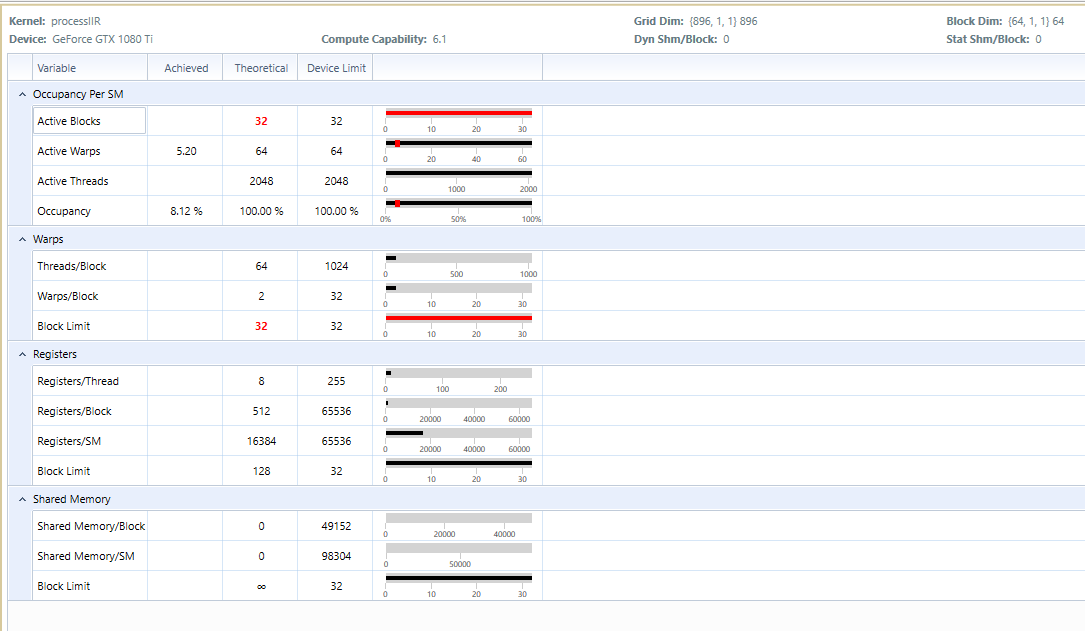
Task: Collapse the Registers section
Action: click(x=22, y=354)
